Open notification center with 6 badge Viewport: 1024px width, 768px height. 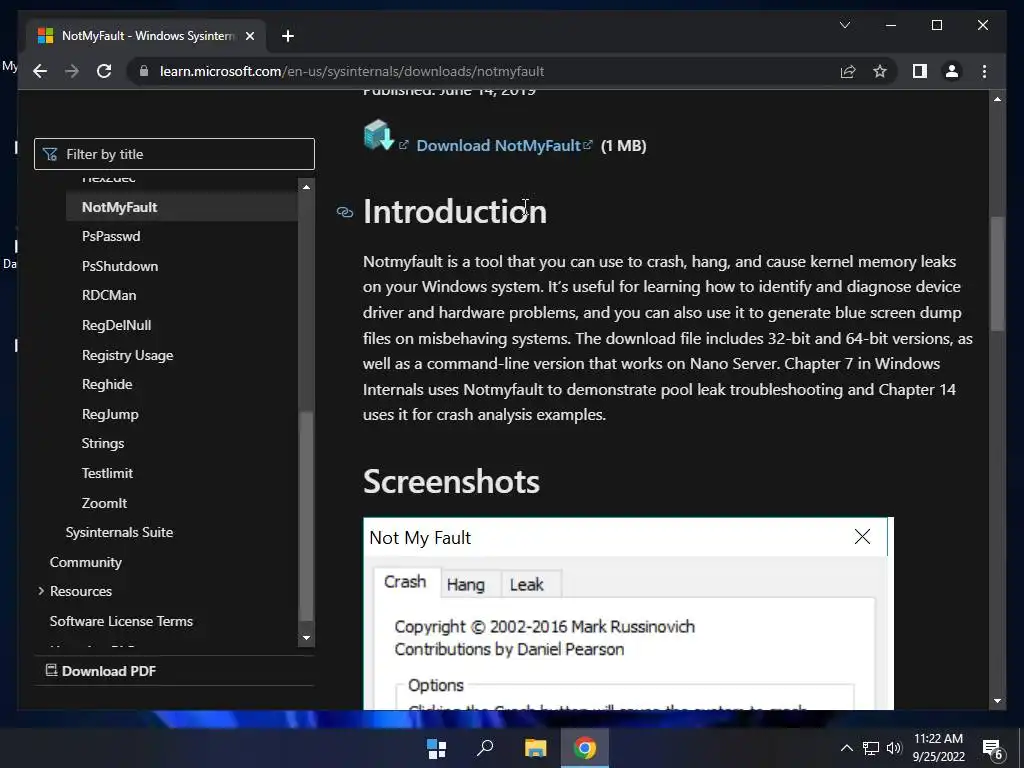pyautogui.click(x=993, y=749)
